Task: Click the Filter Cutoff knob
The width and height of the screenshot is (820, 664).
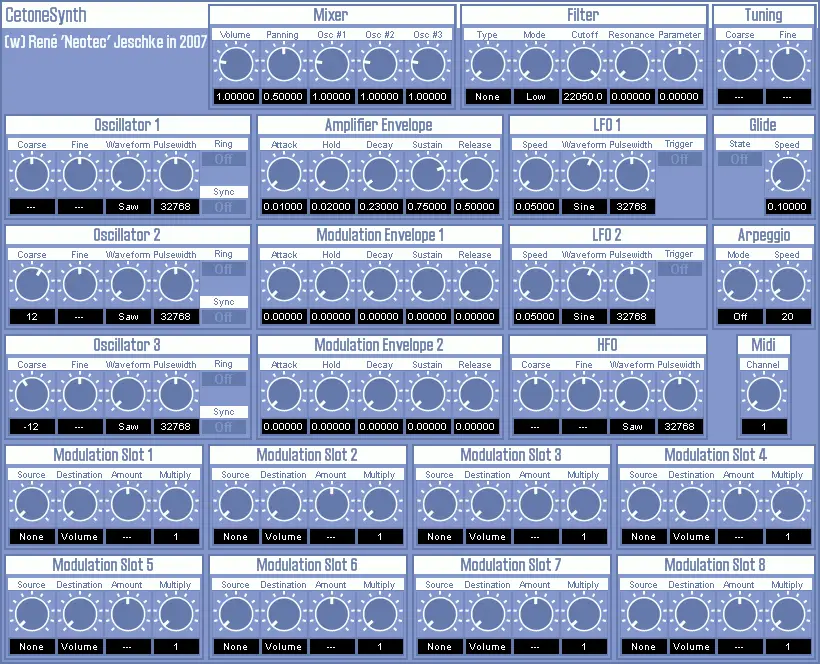Action: [584, 64]
